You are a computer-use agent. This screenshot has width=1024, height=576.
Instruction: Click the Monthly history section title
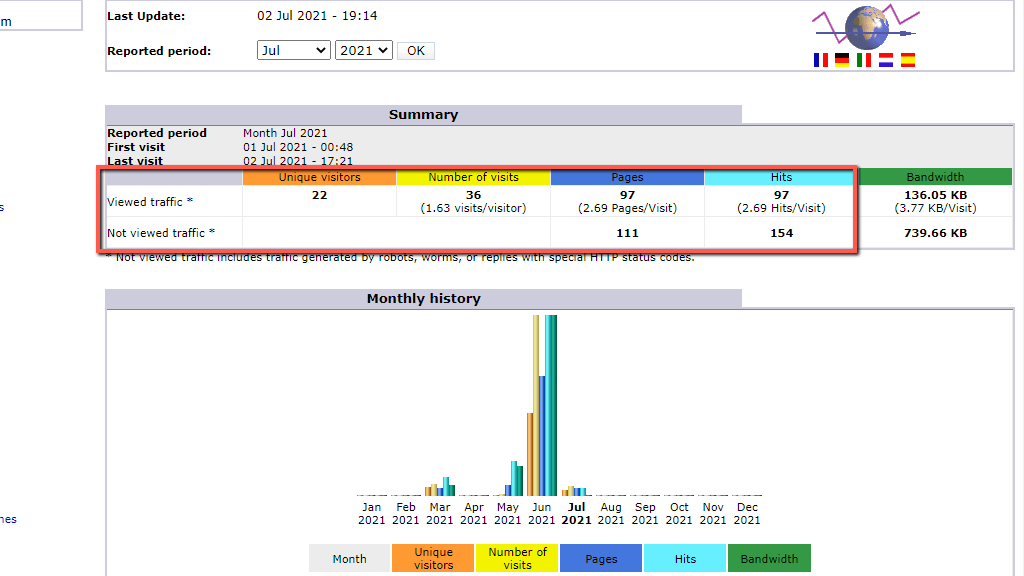(x=423, y=298)
